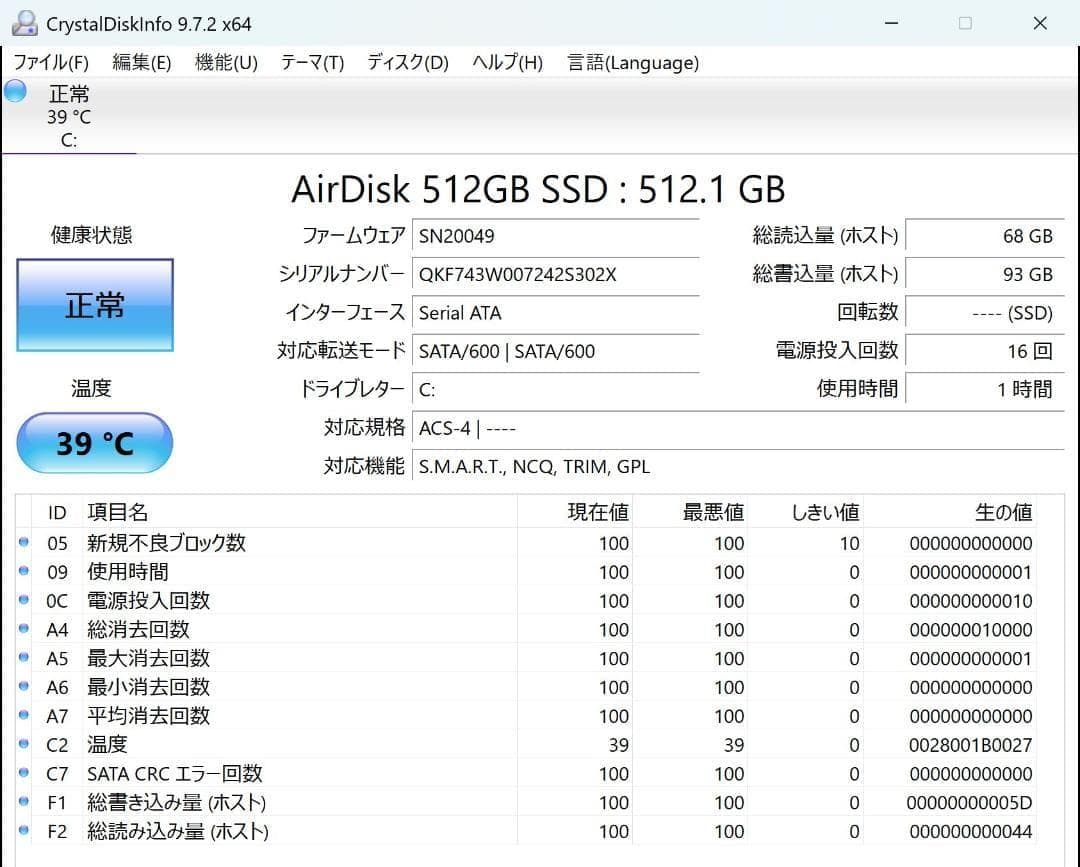Click the 39 °C temperature button
The image size is (1080, 867).
95,443
